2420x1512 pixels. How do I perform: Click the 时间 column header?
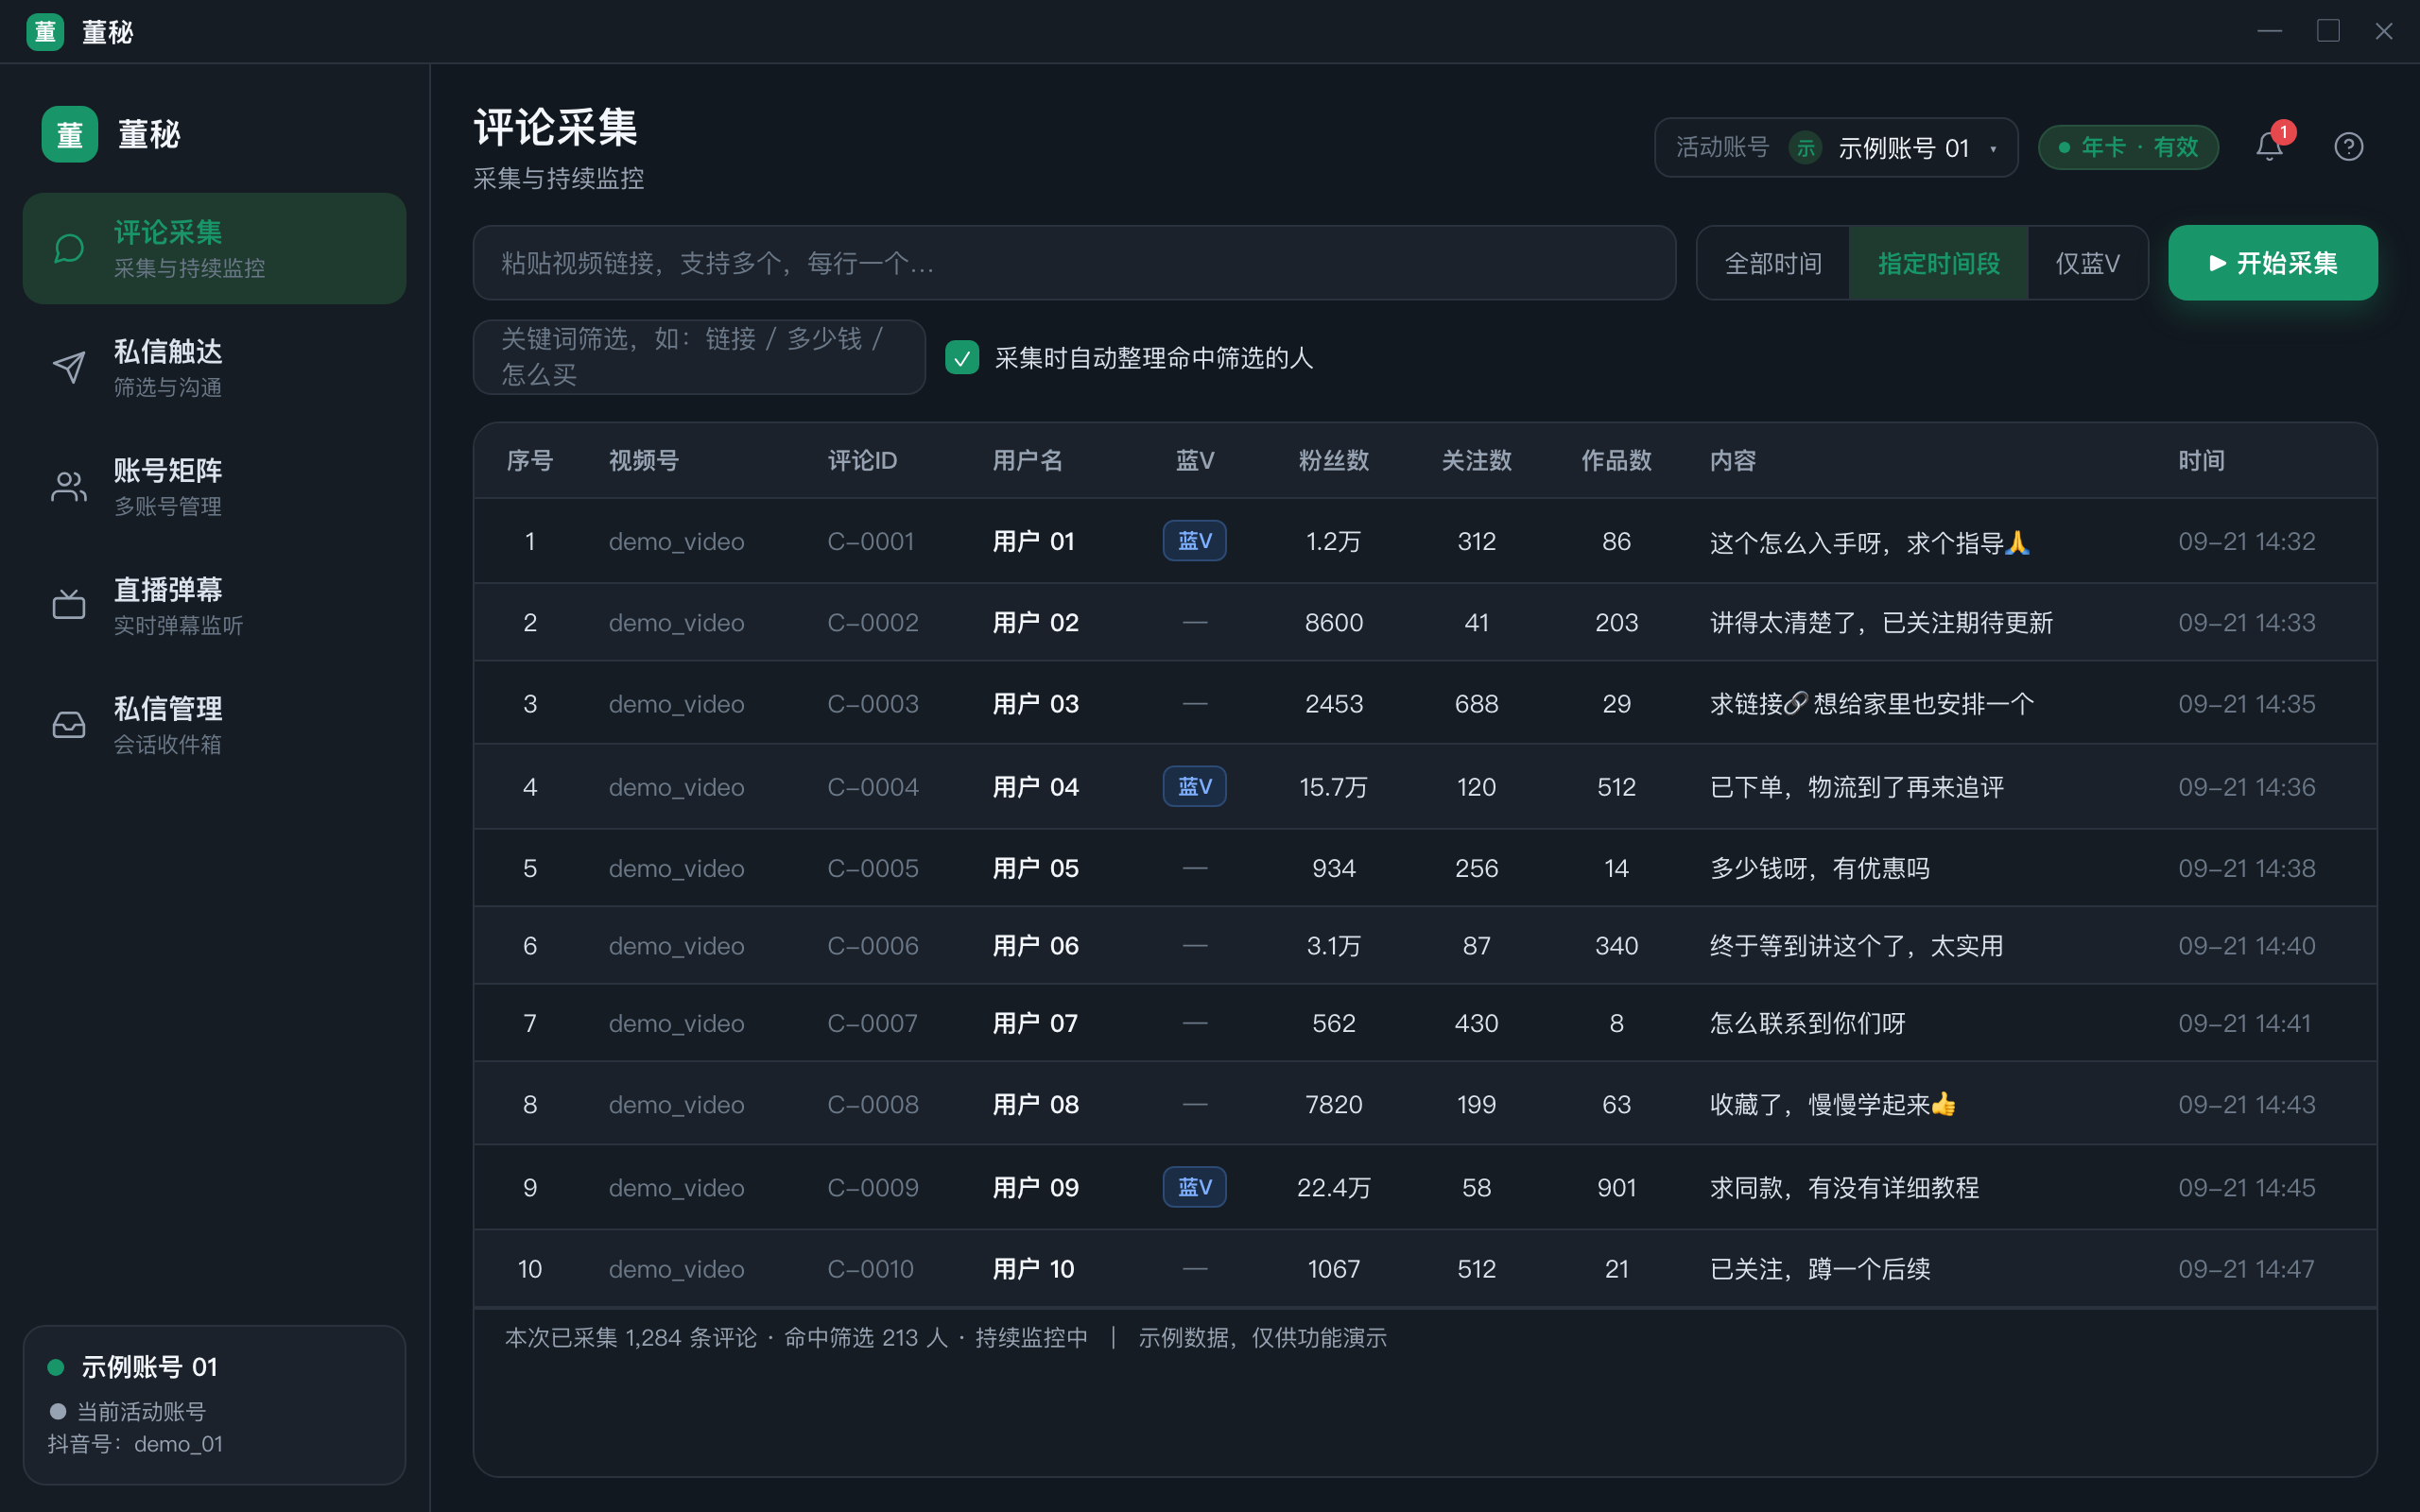(2201, 461)
